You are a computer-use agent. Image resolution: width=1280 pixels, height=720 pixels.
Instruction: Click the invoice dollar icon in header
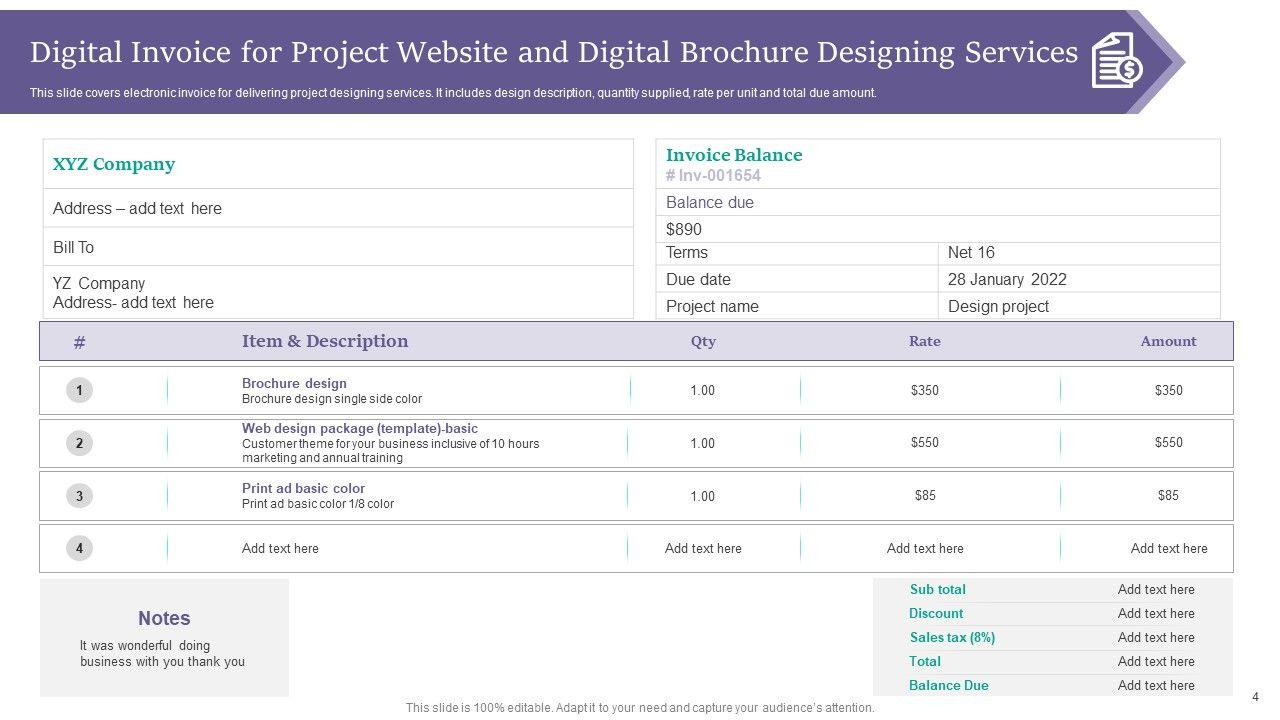[x=1117, y=60]
